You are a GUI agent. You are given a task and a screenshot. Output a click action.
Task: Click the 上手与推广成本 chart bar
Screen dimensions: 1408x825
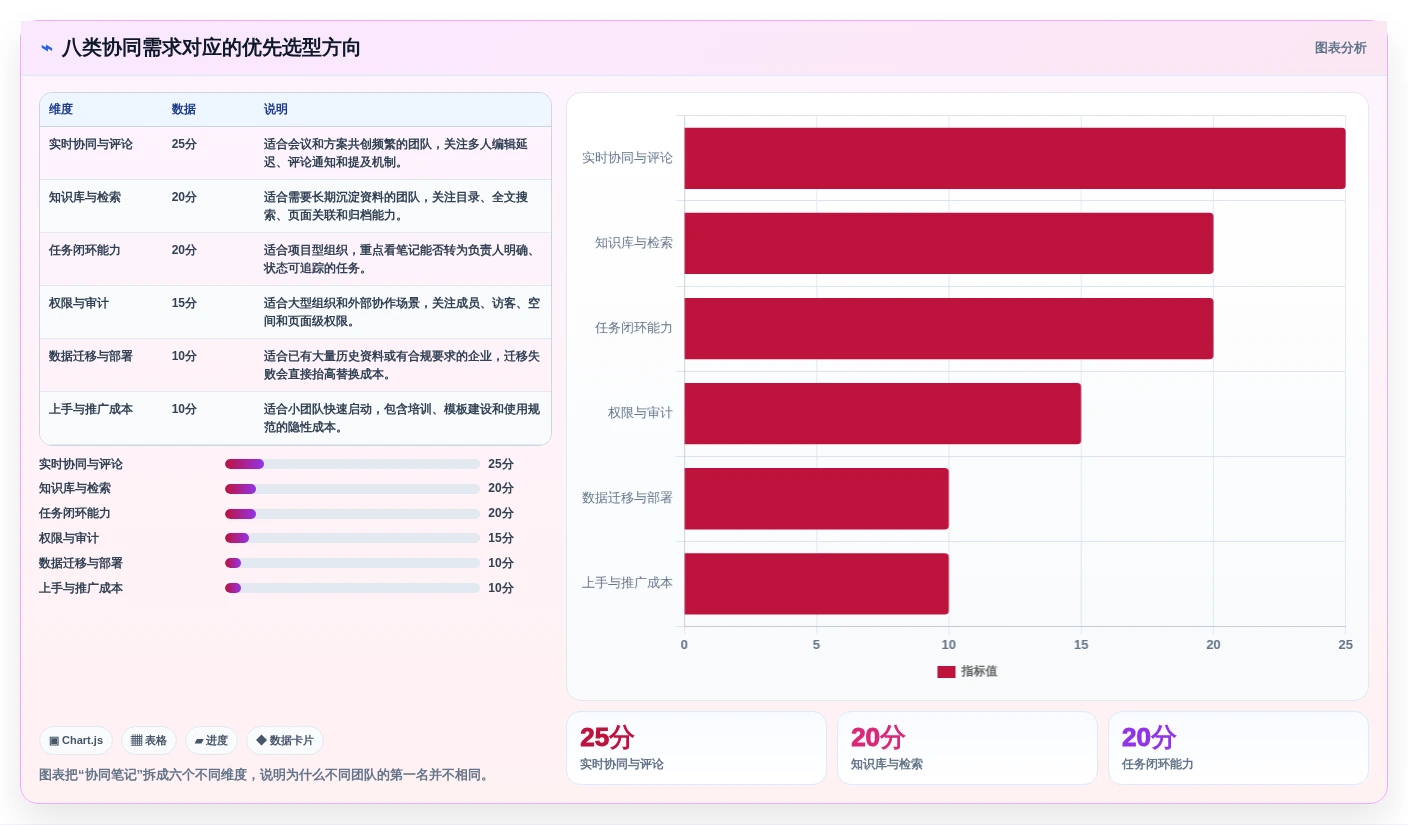(x=816, y=583)
